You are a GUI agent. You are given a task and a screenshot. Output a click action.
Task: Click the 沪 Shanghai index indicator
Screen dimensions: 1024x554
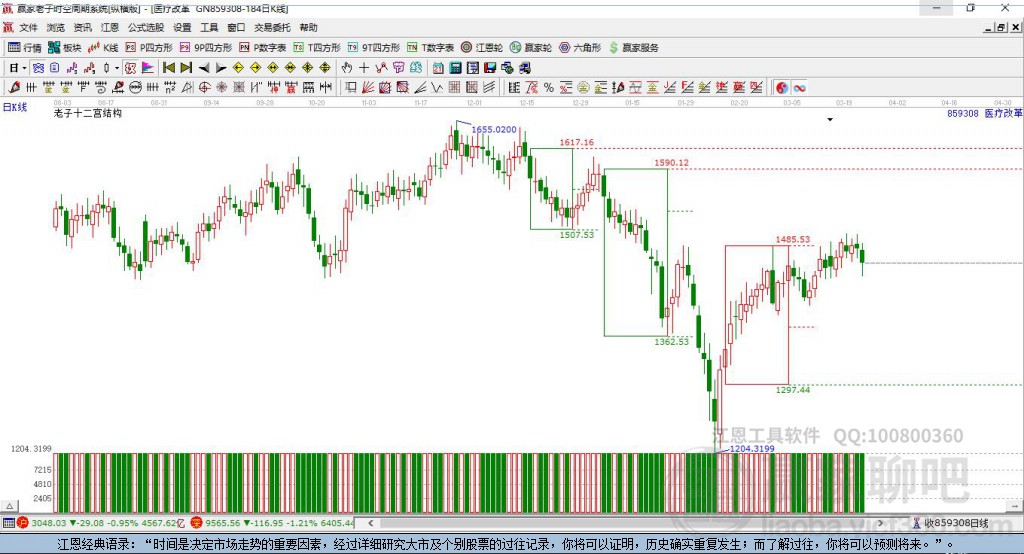[22, 523]
